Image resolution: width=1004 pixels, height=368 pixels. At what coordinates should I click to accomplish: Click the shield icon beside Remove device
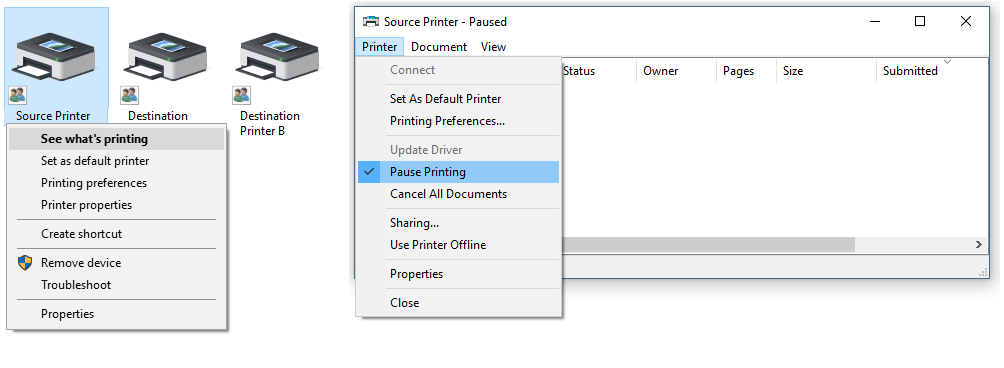click(25, 263)
